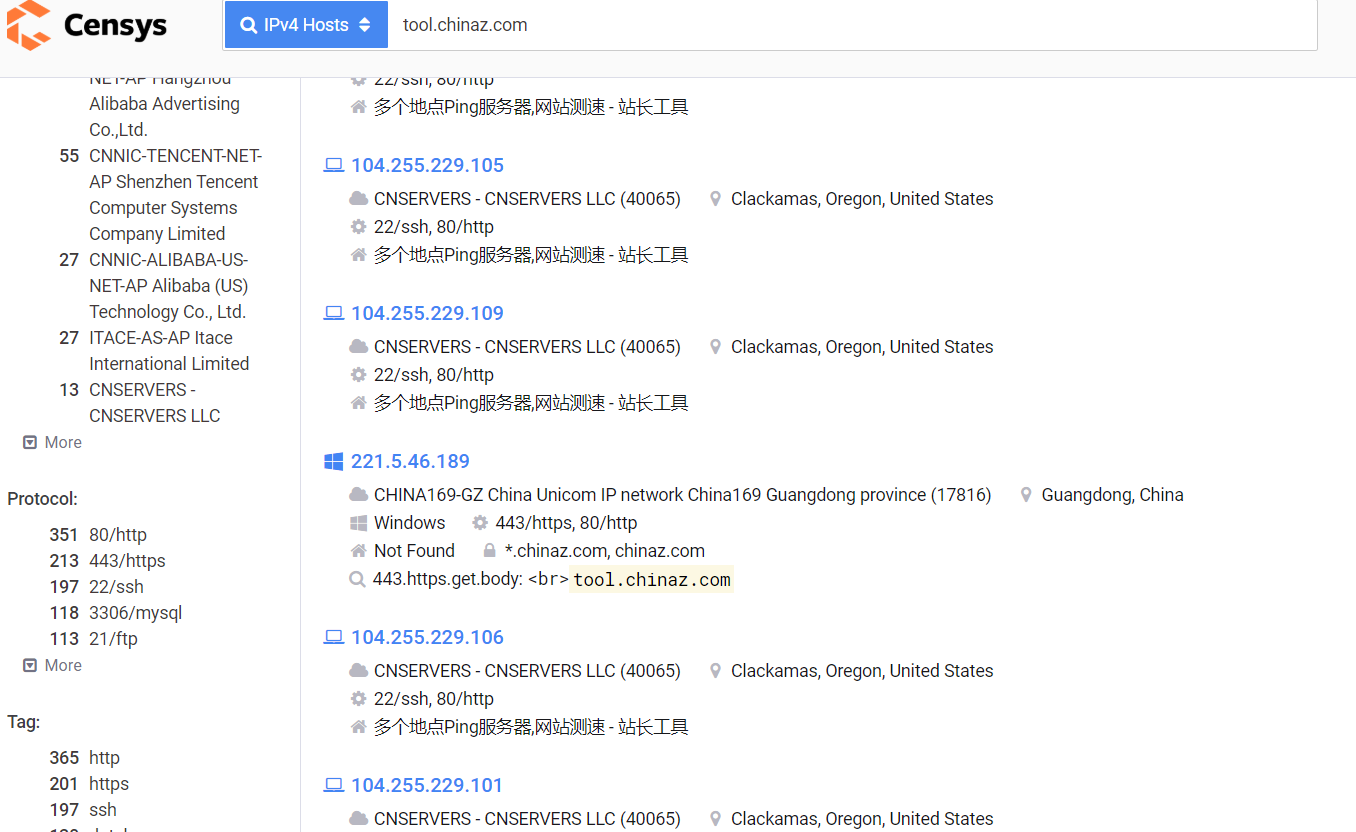The width and height of the screenshot is (1356, 832).
Task: Click CHINA169-GZ China Unicom network text
Action: click(683, 495)
